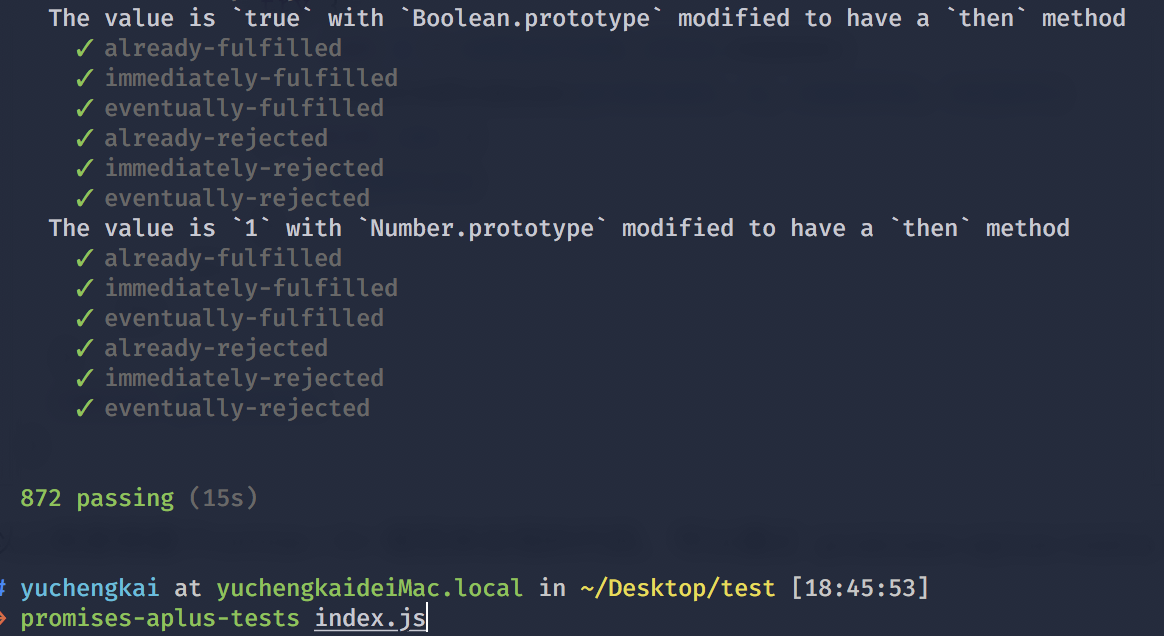1164x636 pixels.
Task: Click the yuchengkaideiMac.local hostname
Action: coord(370,589)
